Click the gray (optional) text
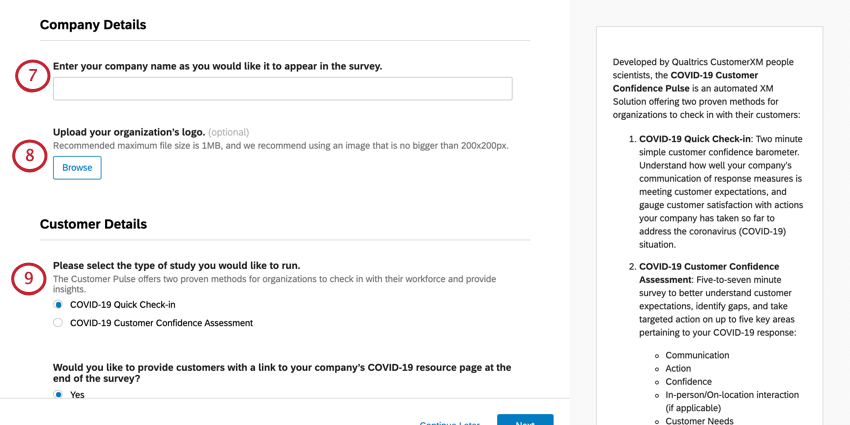The image size is (850, 425). pyautogui.click(x=229, y=132)
